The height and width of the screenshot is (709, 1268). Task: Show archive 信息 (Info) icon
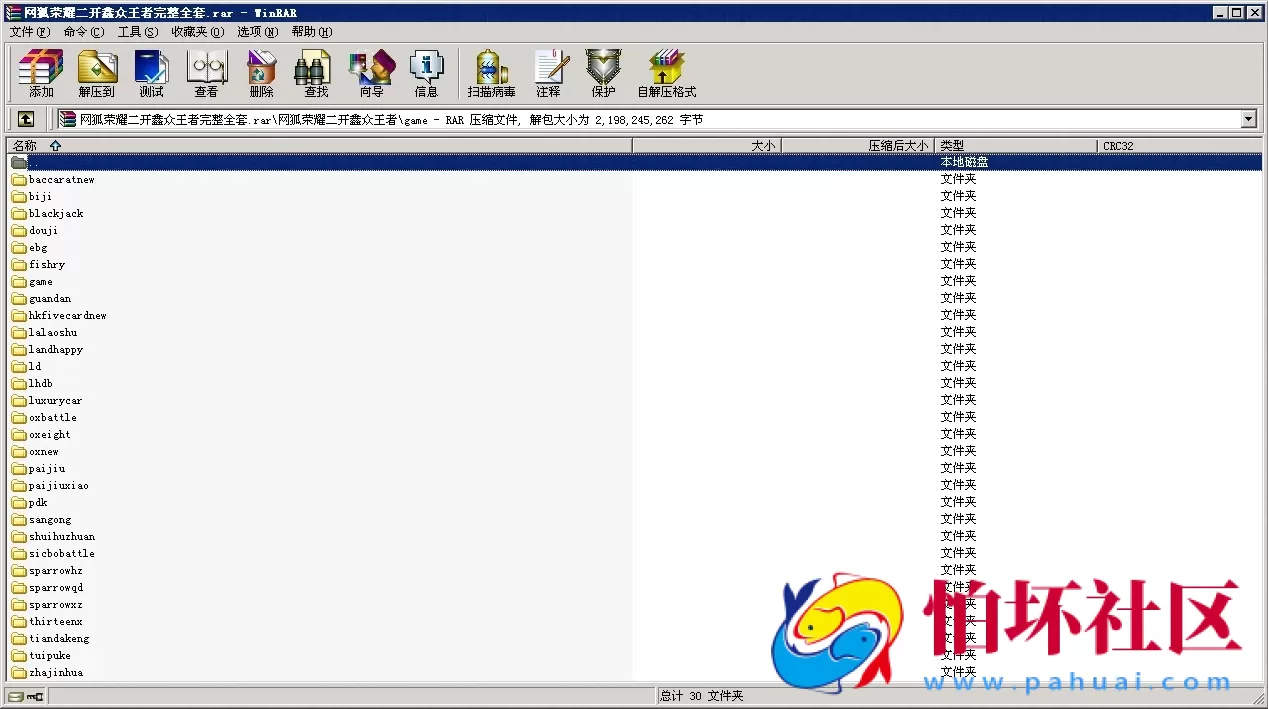click(x=426, y=74)
